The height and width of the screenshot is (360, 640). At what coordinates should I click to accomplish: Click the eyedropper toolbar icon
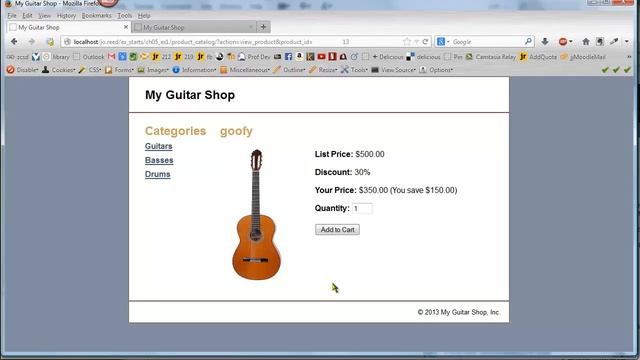[614, 42]
